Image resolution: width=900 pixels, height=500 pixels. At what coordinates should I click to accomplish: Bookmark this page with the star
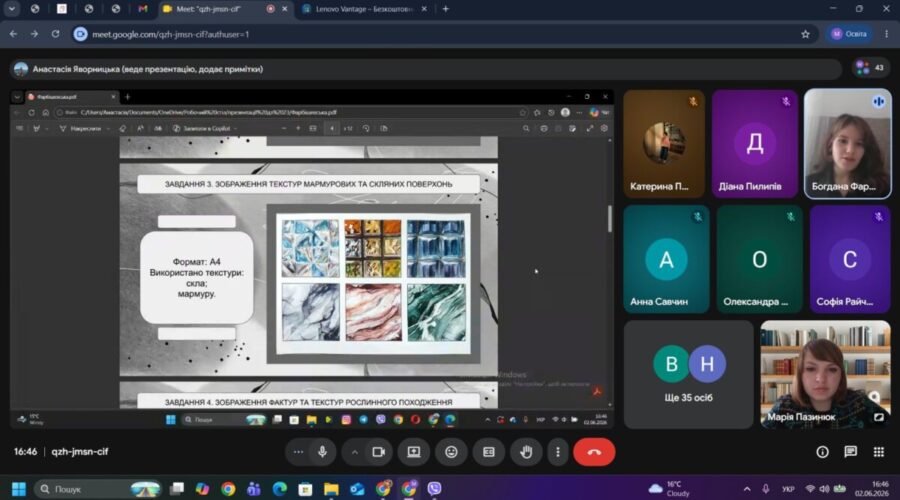pos(805,34)
